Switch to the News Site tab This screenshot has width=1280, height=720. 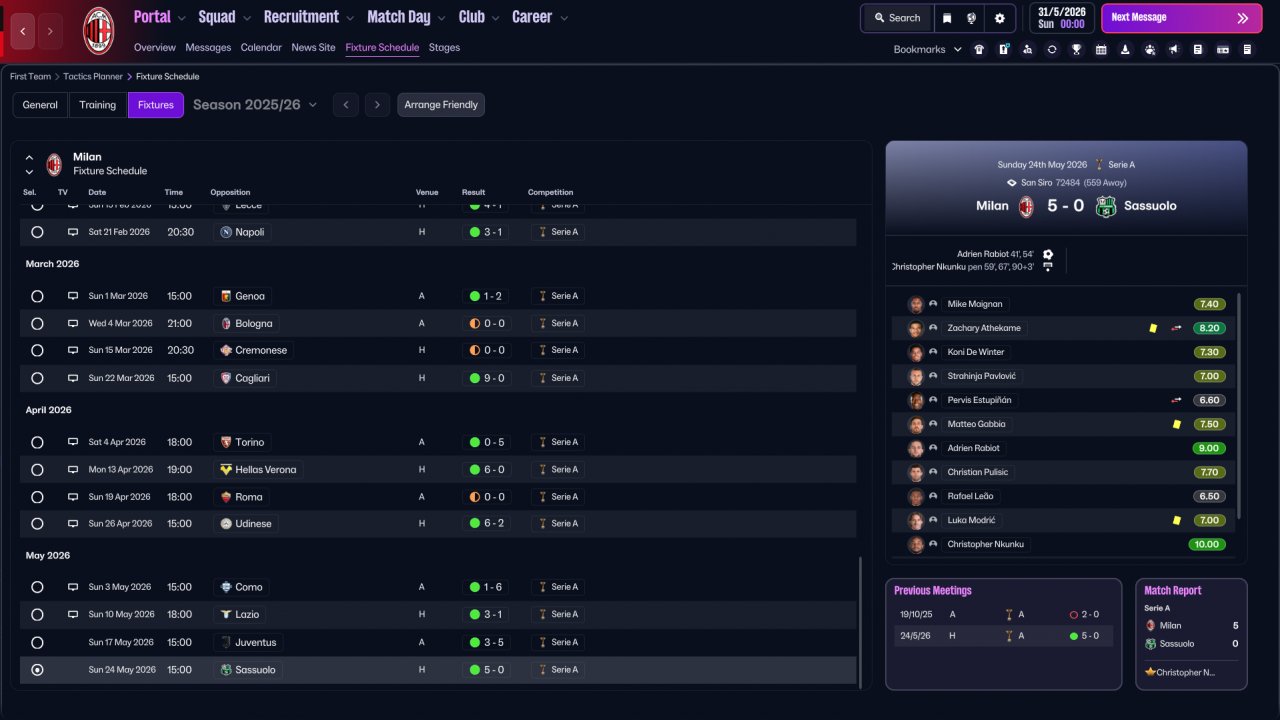pyautogui.click(x=314, y=48)
